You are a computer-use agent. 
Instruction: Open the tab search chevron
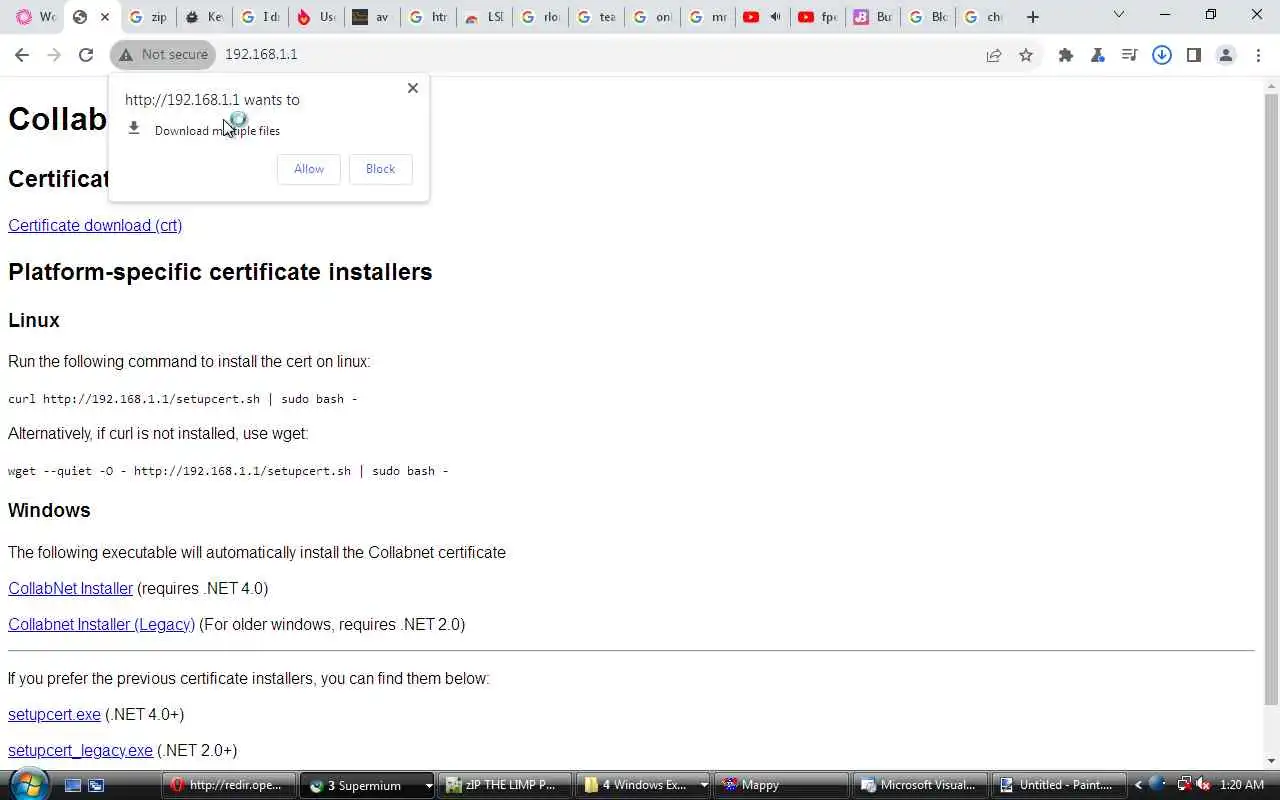(x=1119, y=15)
